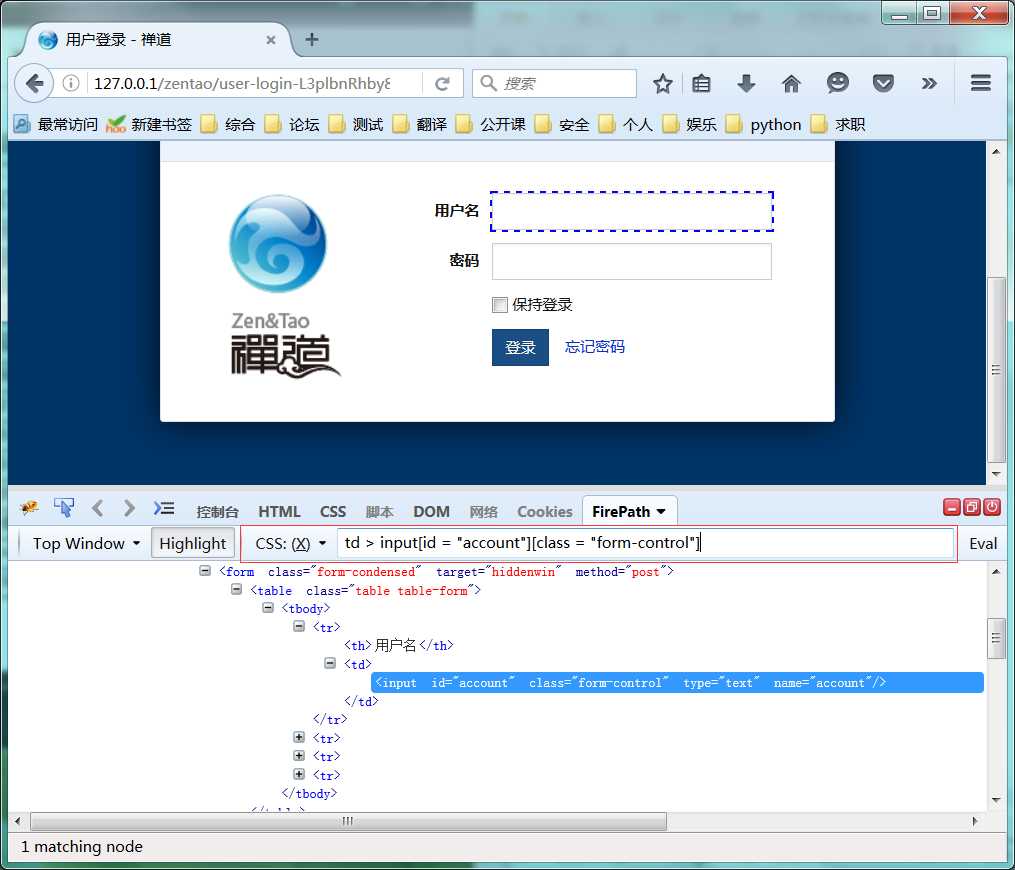Expand the second collapsed tr node
Viewport: 1015px width, 870px height.
pos(299,737)
